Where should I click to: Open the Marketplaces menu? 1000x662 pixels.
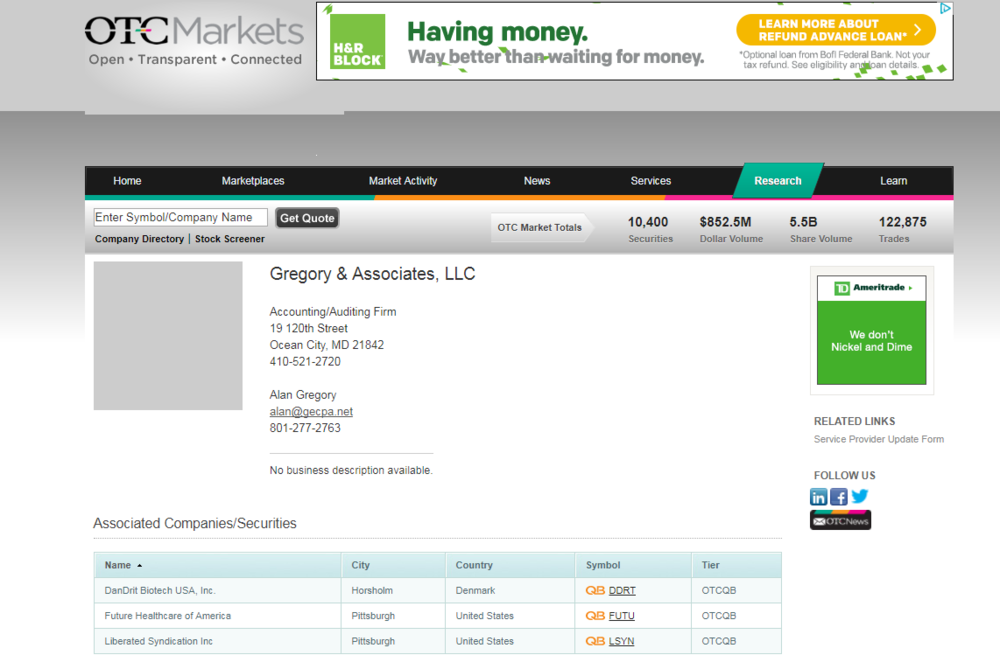pyautogui.click(x=253, y=181)
